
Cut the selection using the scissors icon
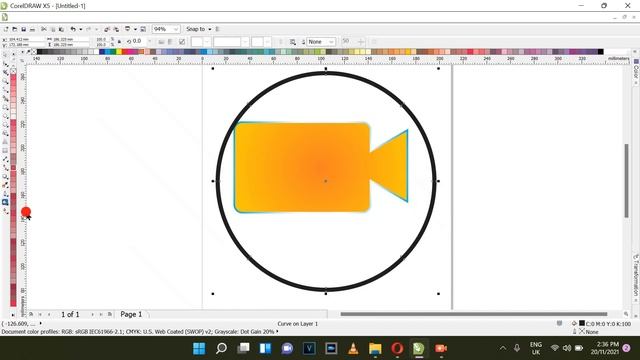coord(44,29)
